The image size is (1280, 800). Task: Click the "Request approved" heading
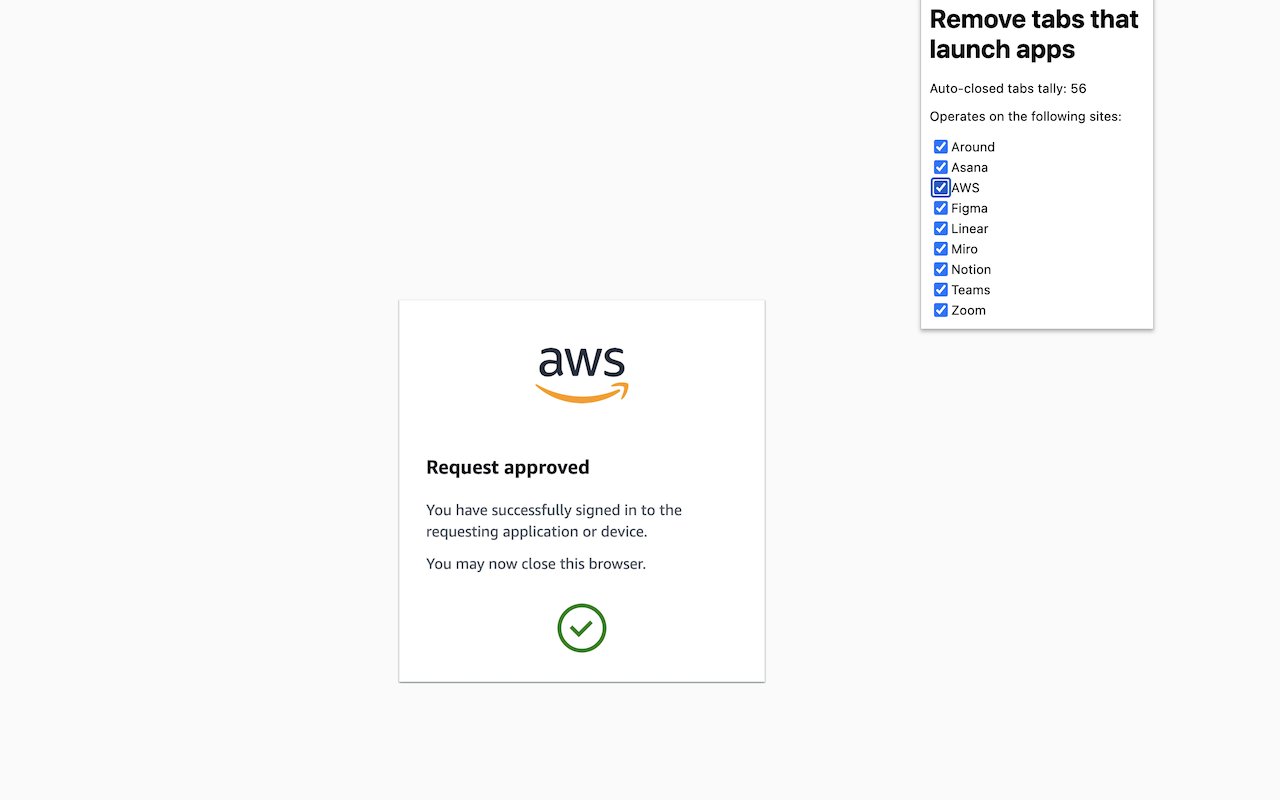[x=507, y=467]
